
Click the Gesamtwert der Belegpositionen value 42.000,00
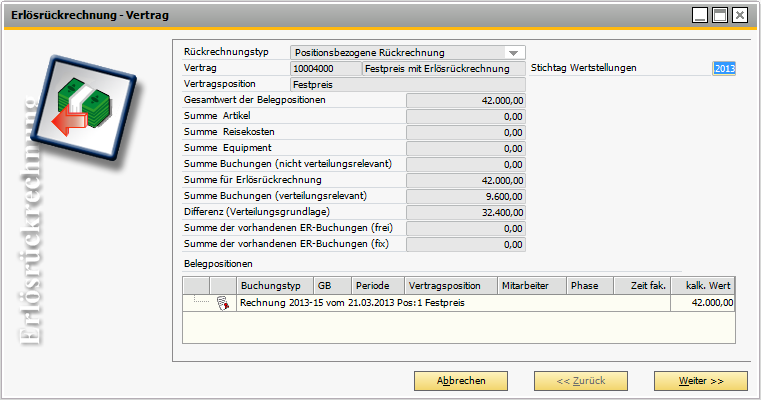466,100
